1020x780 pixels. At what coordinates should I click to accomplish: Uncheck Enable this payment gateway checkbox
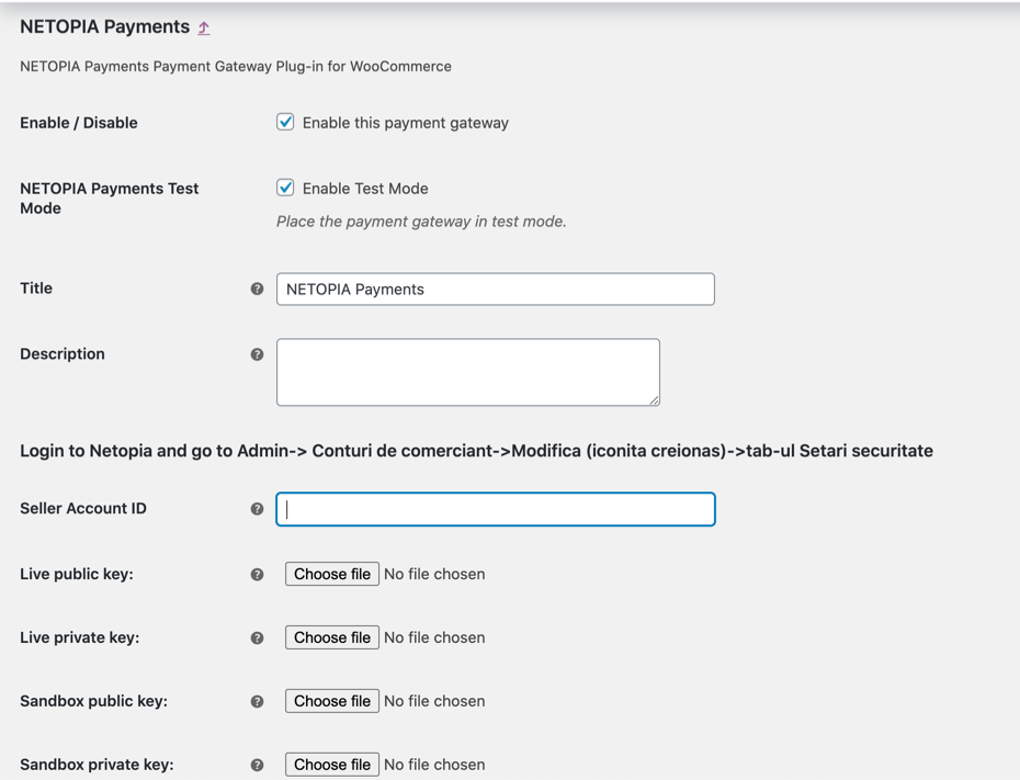[285, 123]
